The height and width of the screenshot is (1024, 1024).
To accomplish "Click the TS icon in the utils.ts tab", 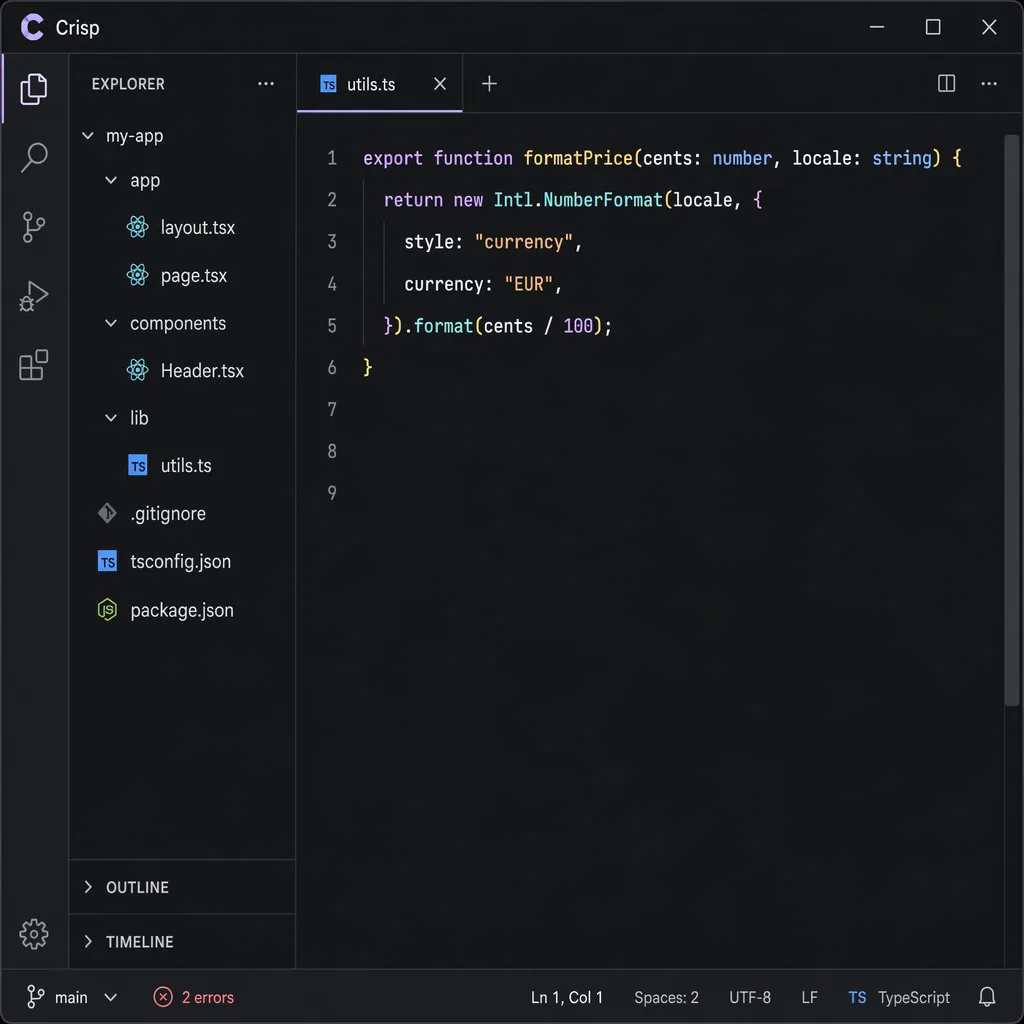I will click(328, 84).
